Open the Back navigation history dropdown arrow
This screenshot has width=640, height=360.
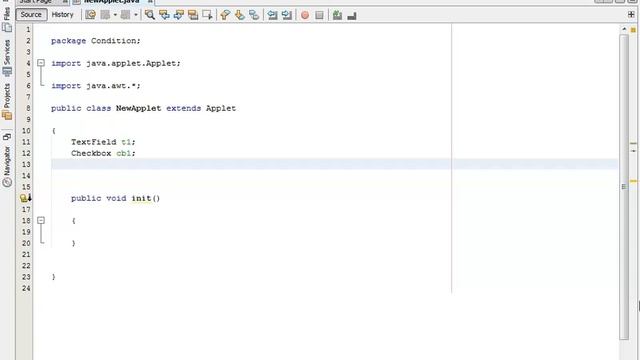click(x=115, y=15)
